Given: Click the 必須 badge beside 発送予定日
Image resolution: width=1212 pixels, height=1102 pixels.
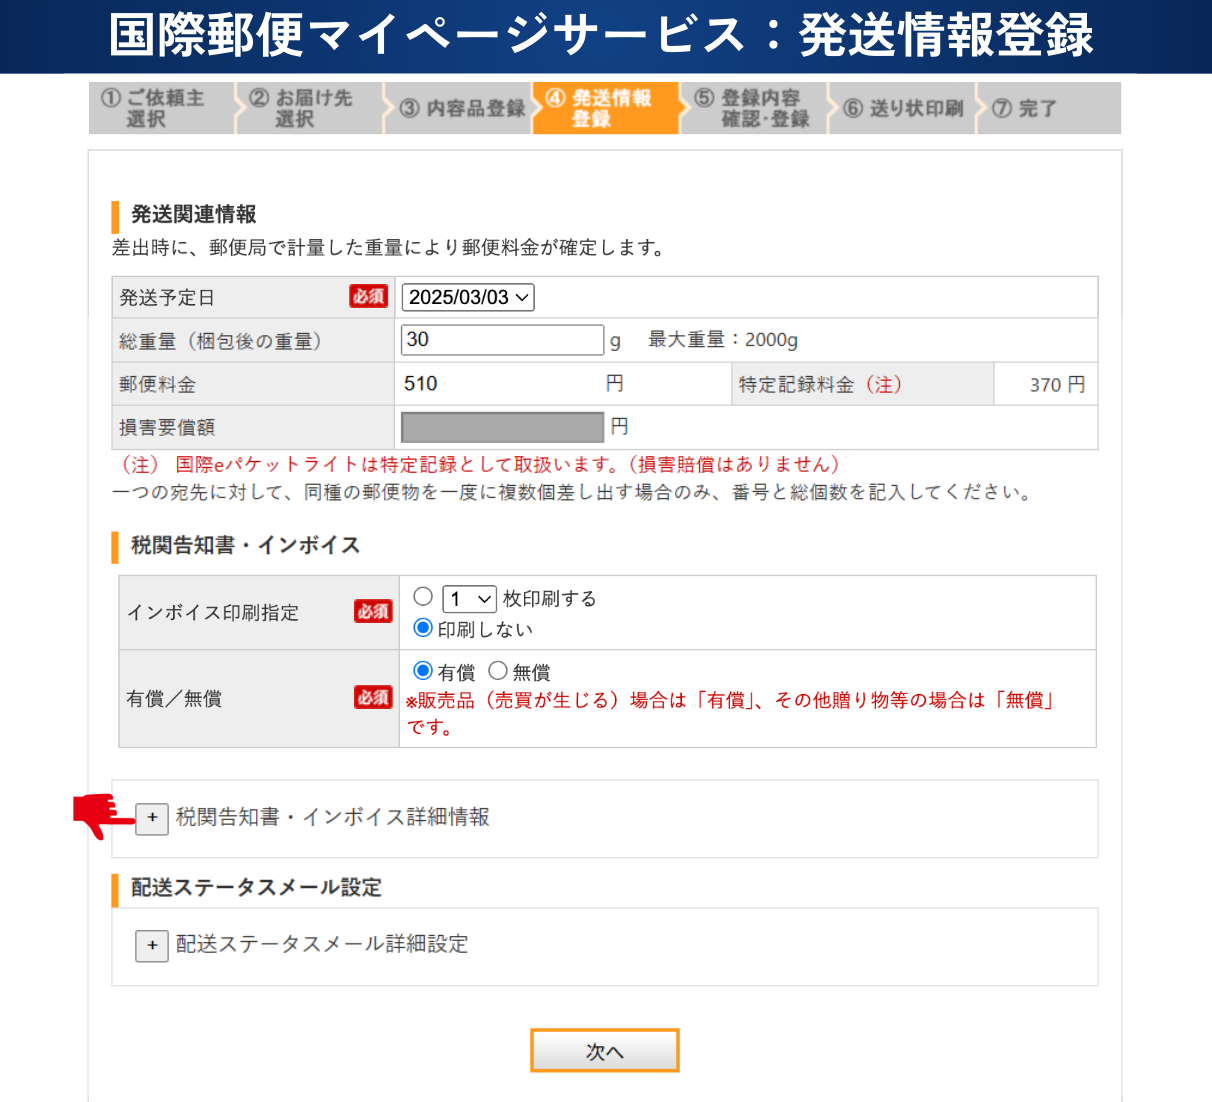Looking at the screenshot, I should coord(368,297).
